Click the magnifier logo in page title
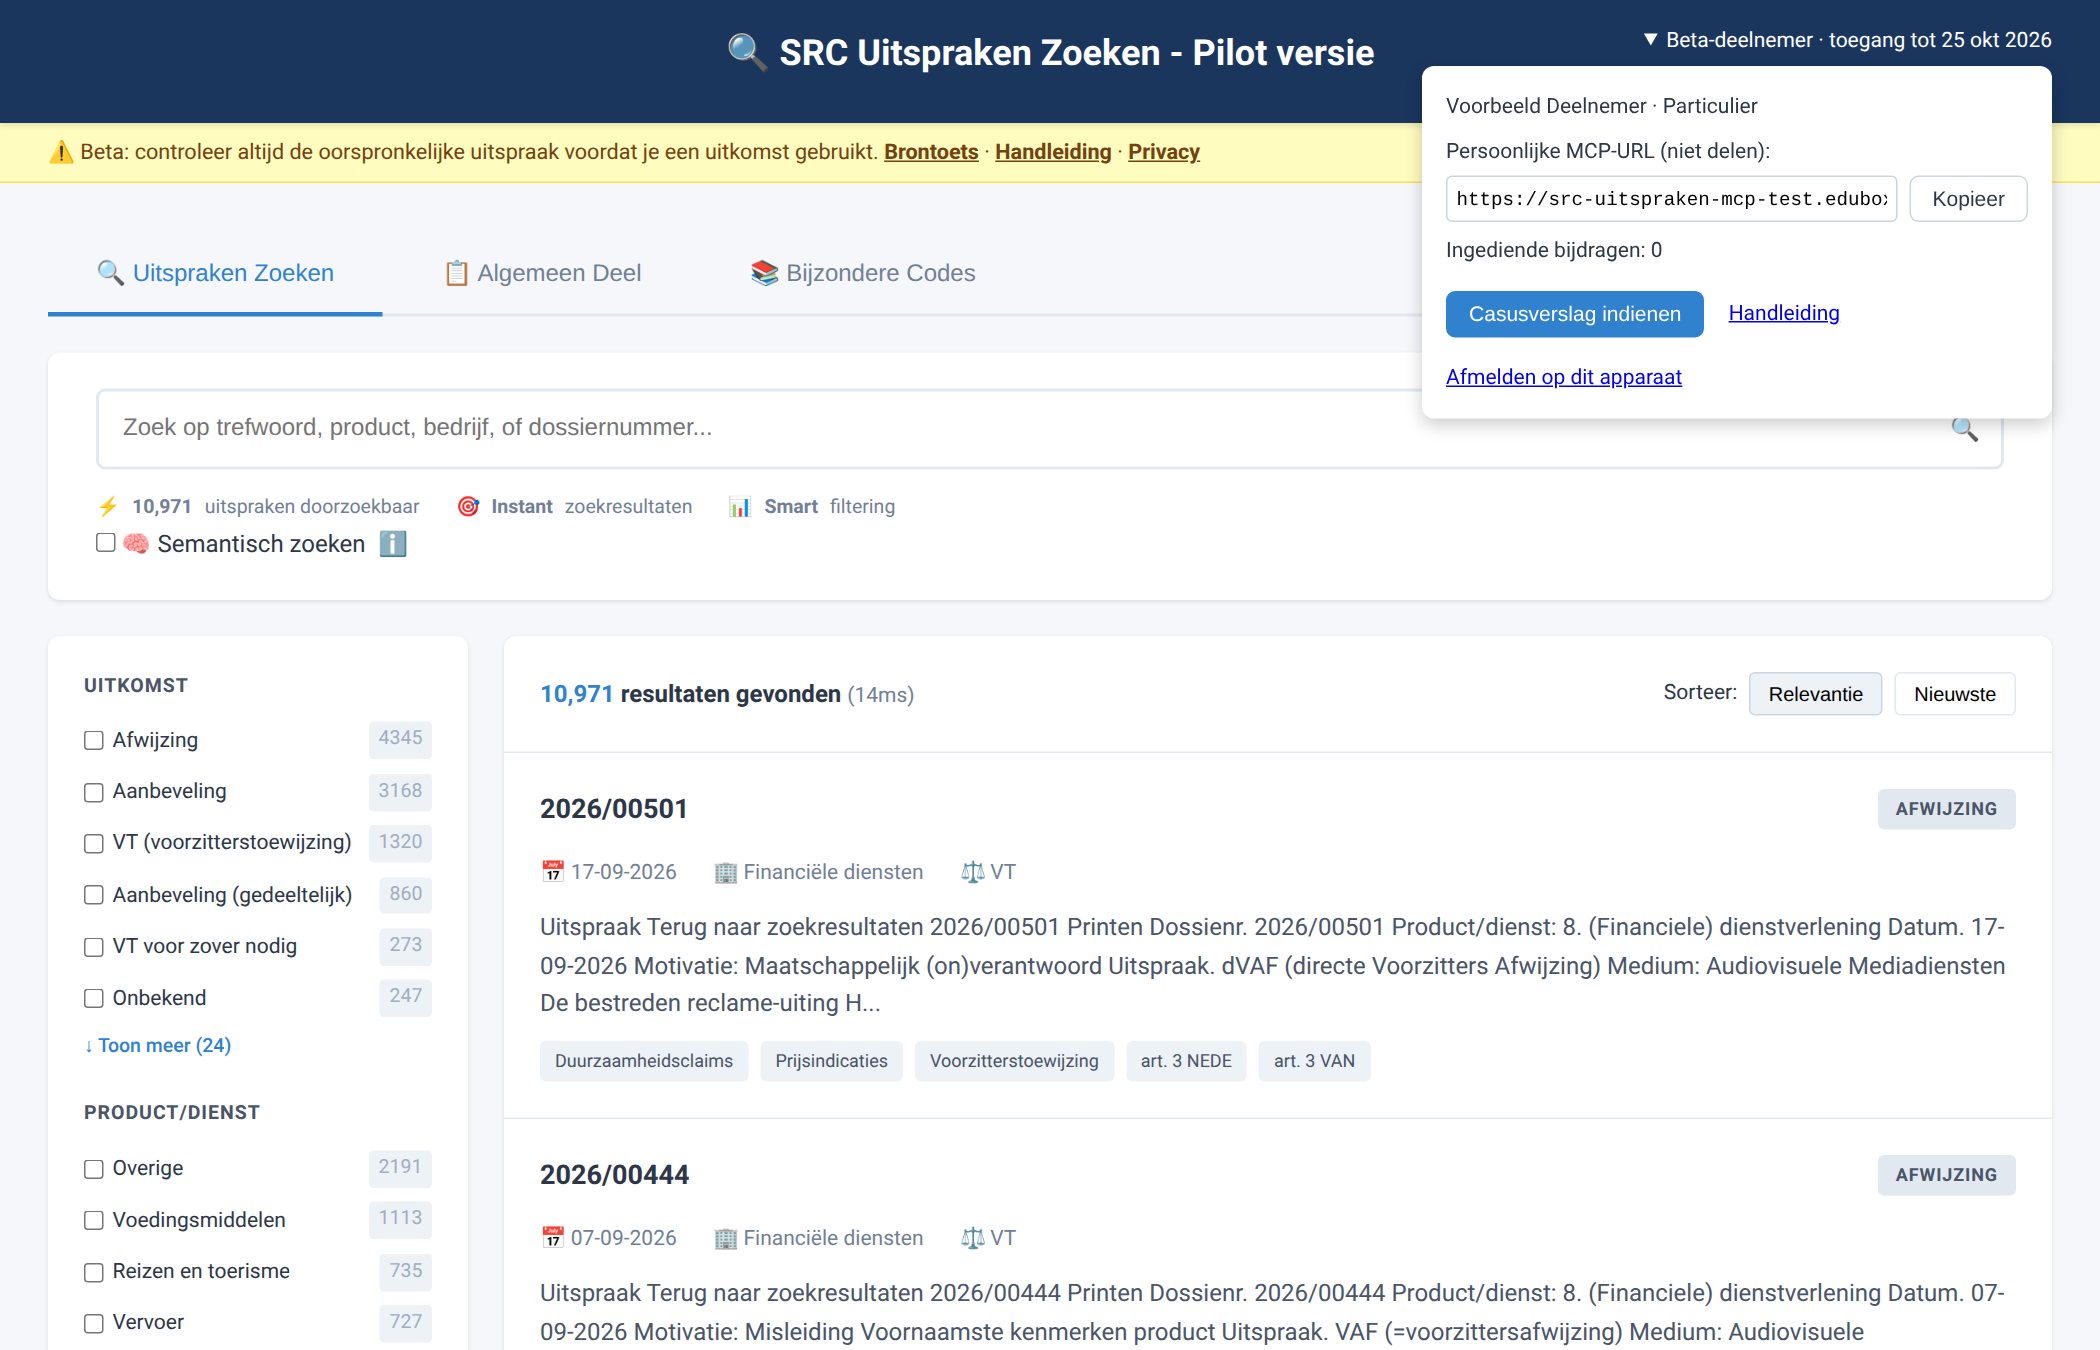This screenshot has height=1350, width=2100. (747, 52)
